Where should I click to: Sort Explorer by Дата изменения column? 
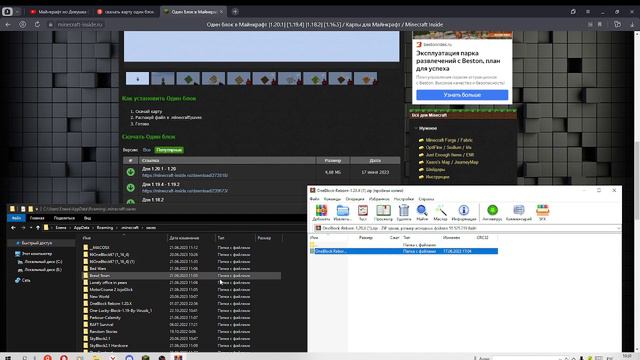(184, 238)
